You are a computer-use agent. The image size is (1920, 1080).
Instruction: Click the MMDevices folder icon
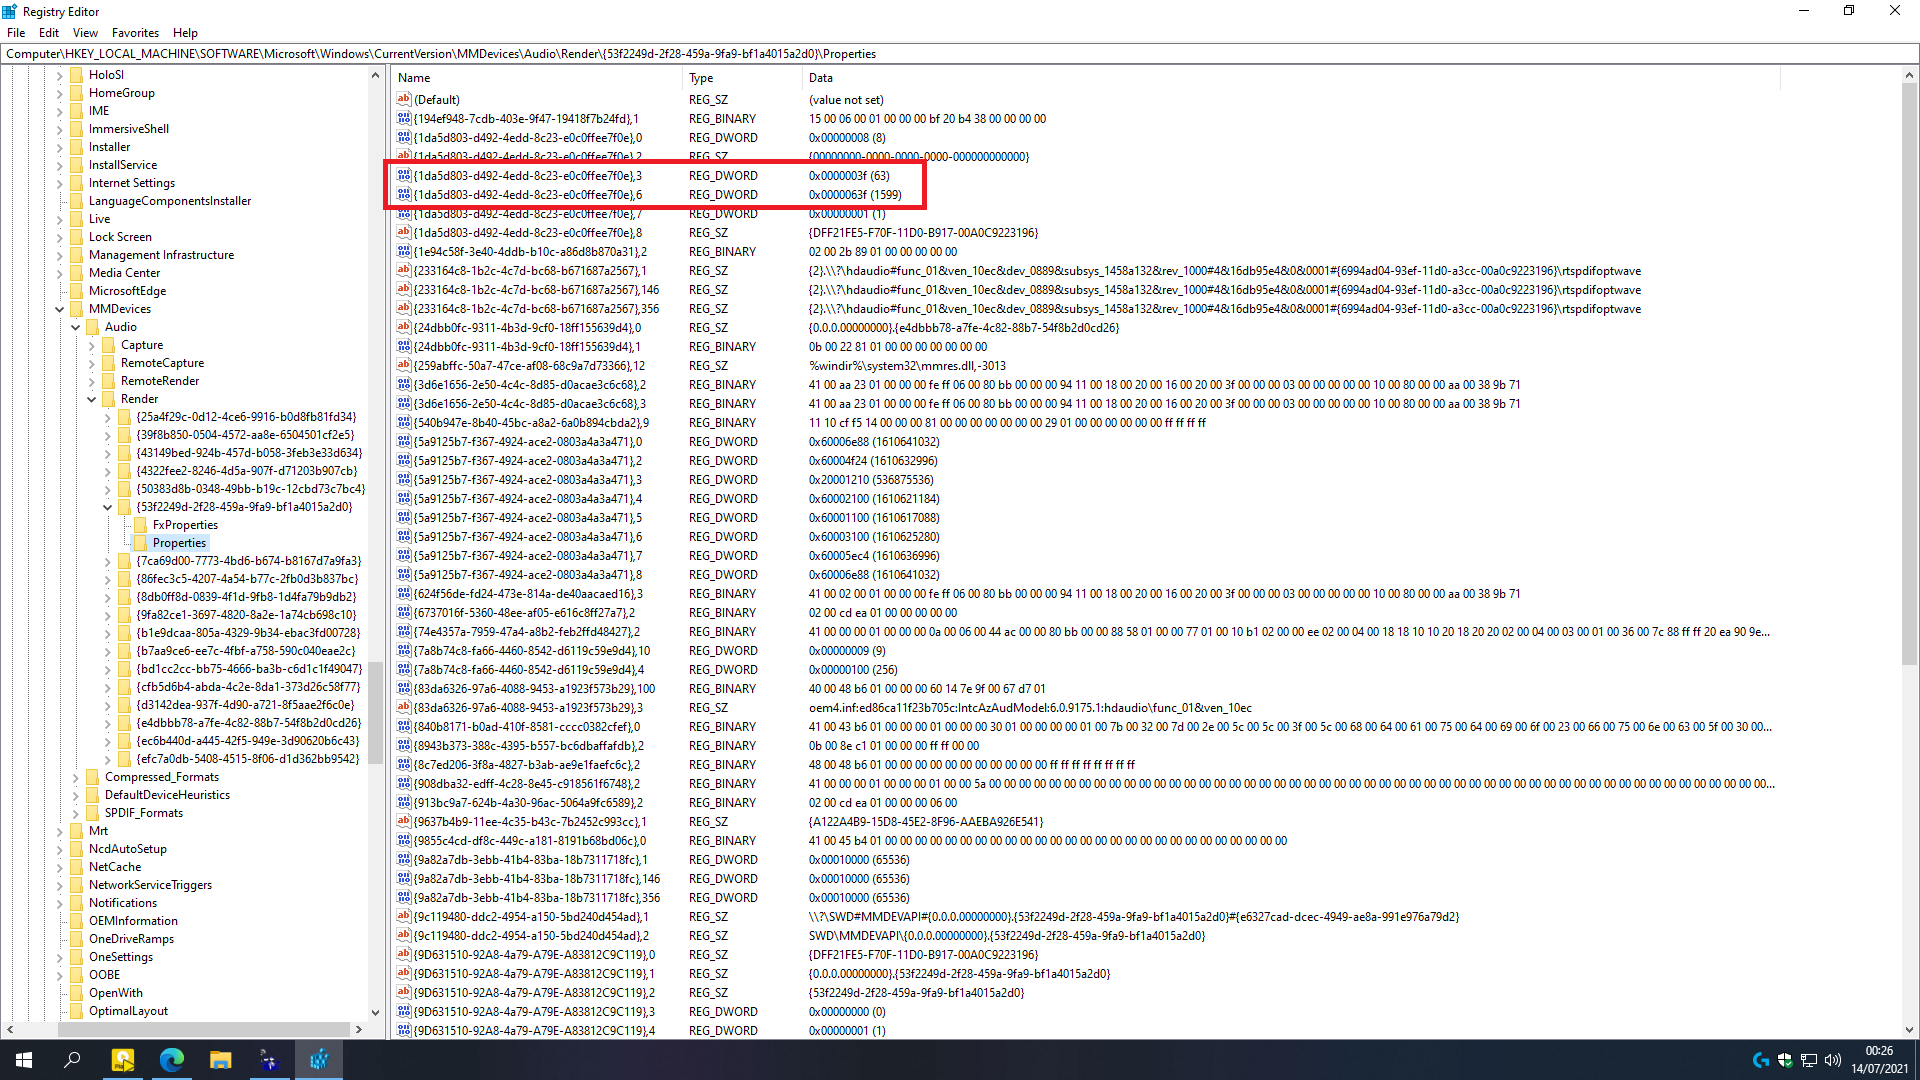76,309
